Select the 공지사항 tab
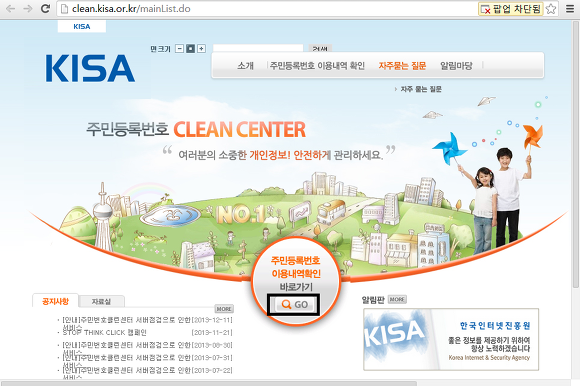580x386 pixels. [55, 301]
